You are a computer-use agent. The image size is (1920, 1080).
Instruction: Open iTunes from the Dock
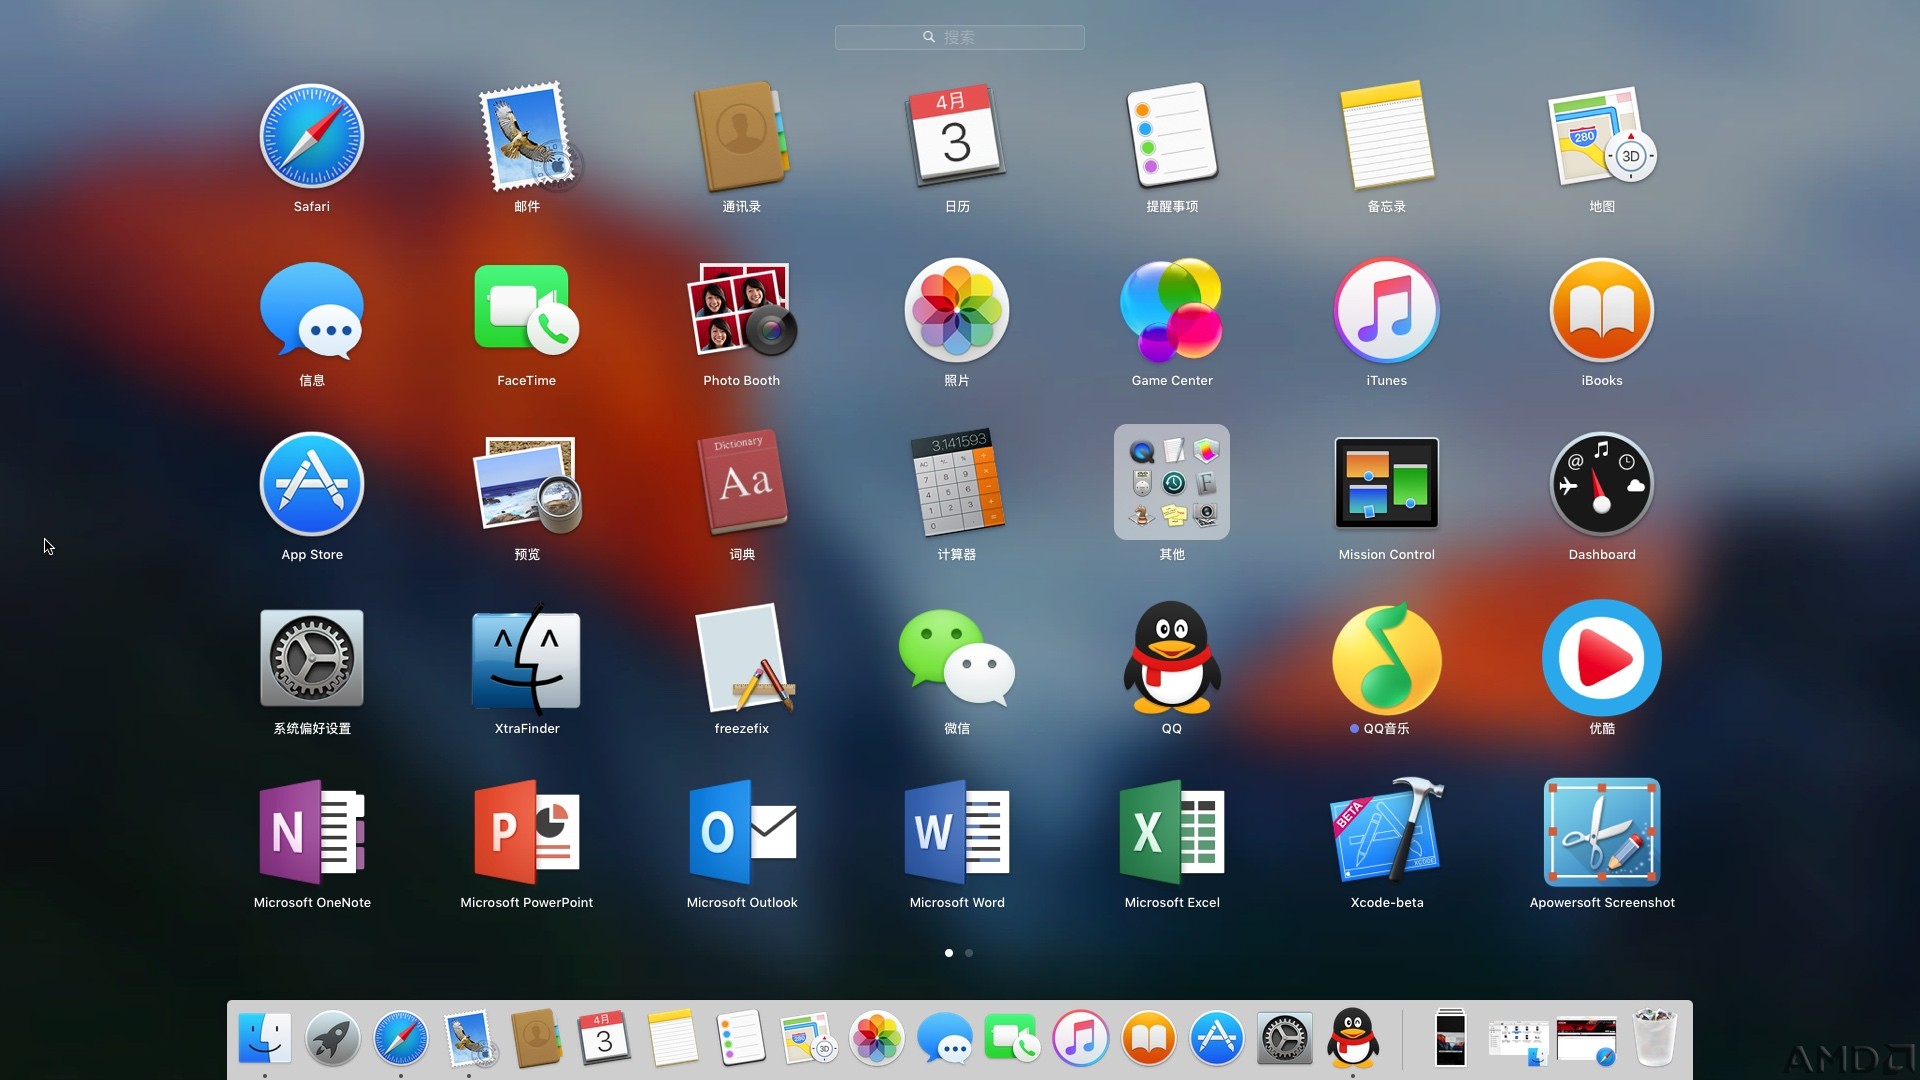point(1080,1038)
